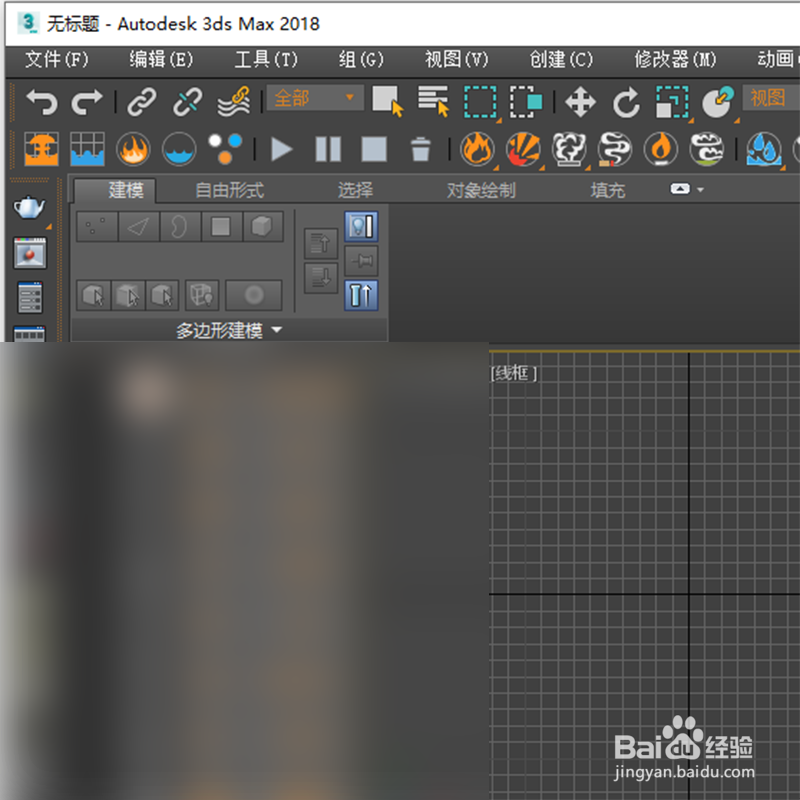Toggle the Pin Stack pushpin button
Viewport: 800px width, 800px height.
361,261
